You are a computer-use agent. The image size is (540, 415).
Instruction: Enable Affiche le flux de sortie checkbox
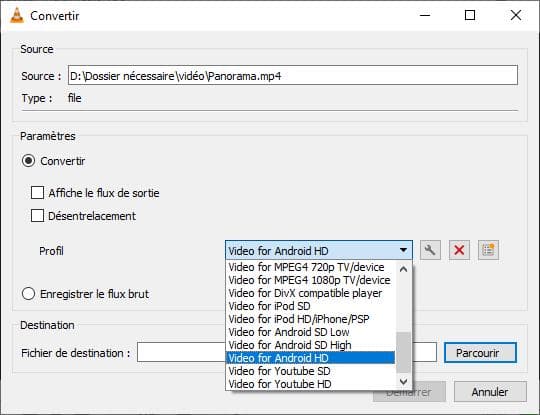[37, 193]
